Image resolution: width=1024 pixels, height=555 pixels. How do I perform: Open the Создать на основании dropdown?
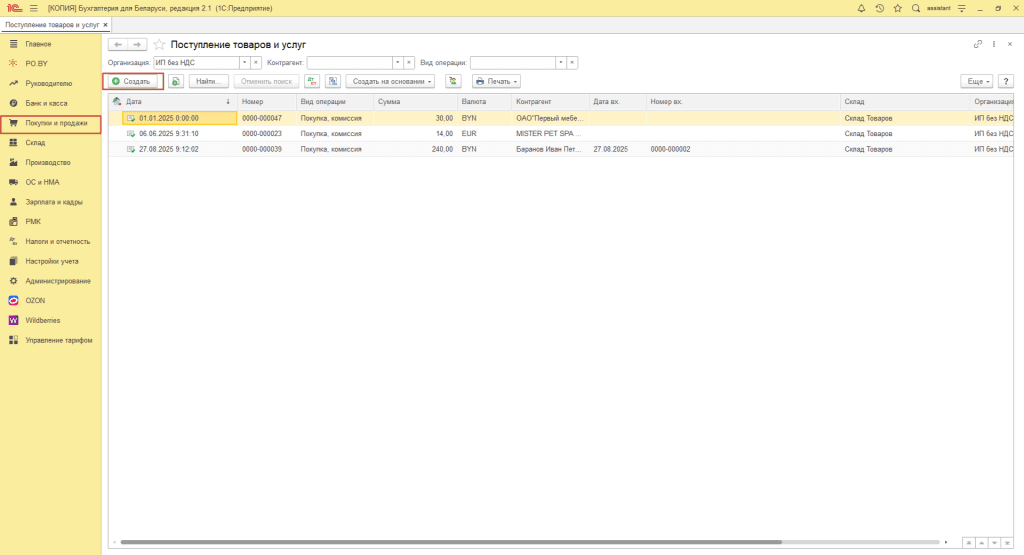pos(390,81)
